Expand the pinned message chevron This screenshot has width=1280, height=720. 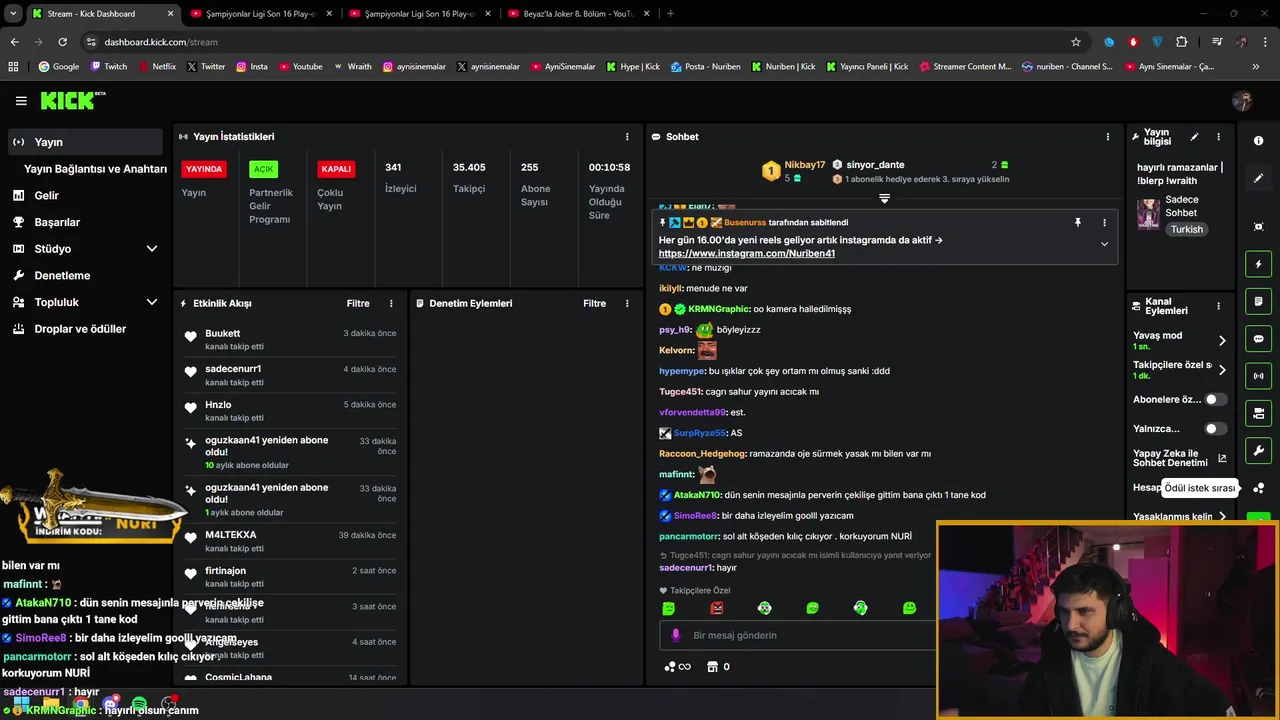(x=1104, y=244)
